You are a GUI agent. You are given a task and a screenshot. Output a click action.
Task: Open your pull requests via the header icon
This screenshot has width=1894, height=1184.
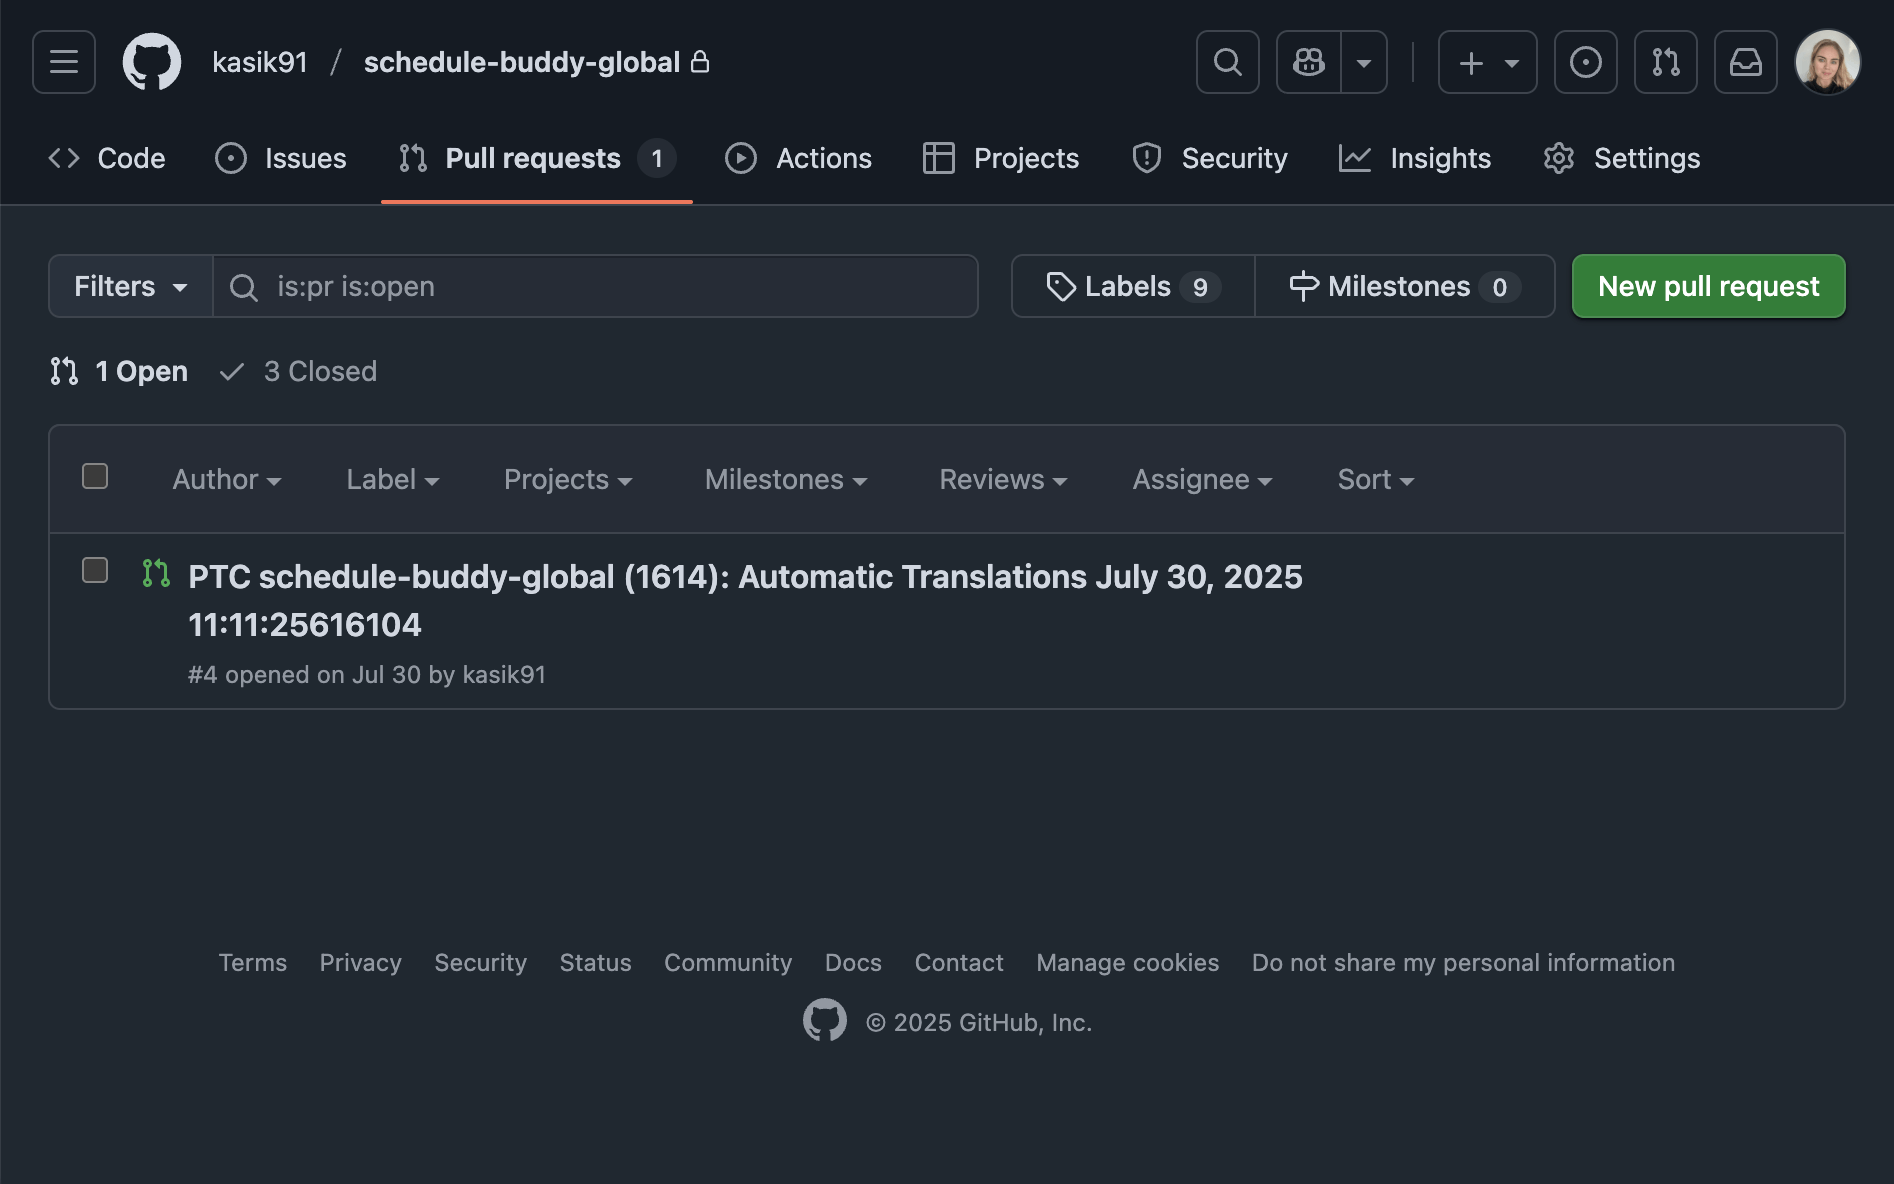point(1665,62)
